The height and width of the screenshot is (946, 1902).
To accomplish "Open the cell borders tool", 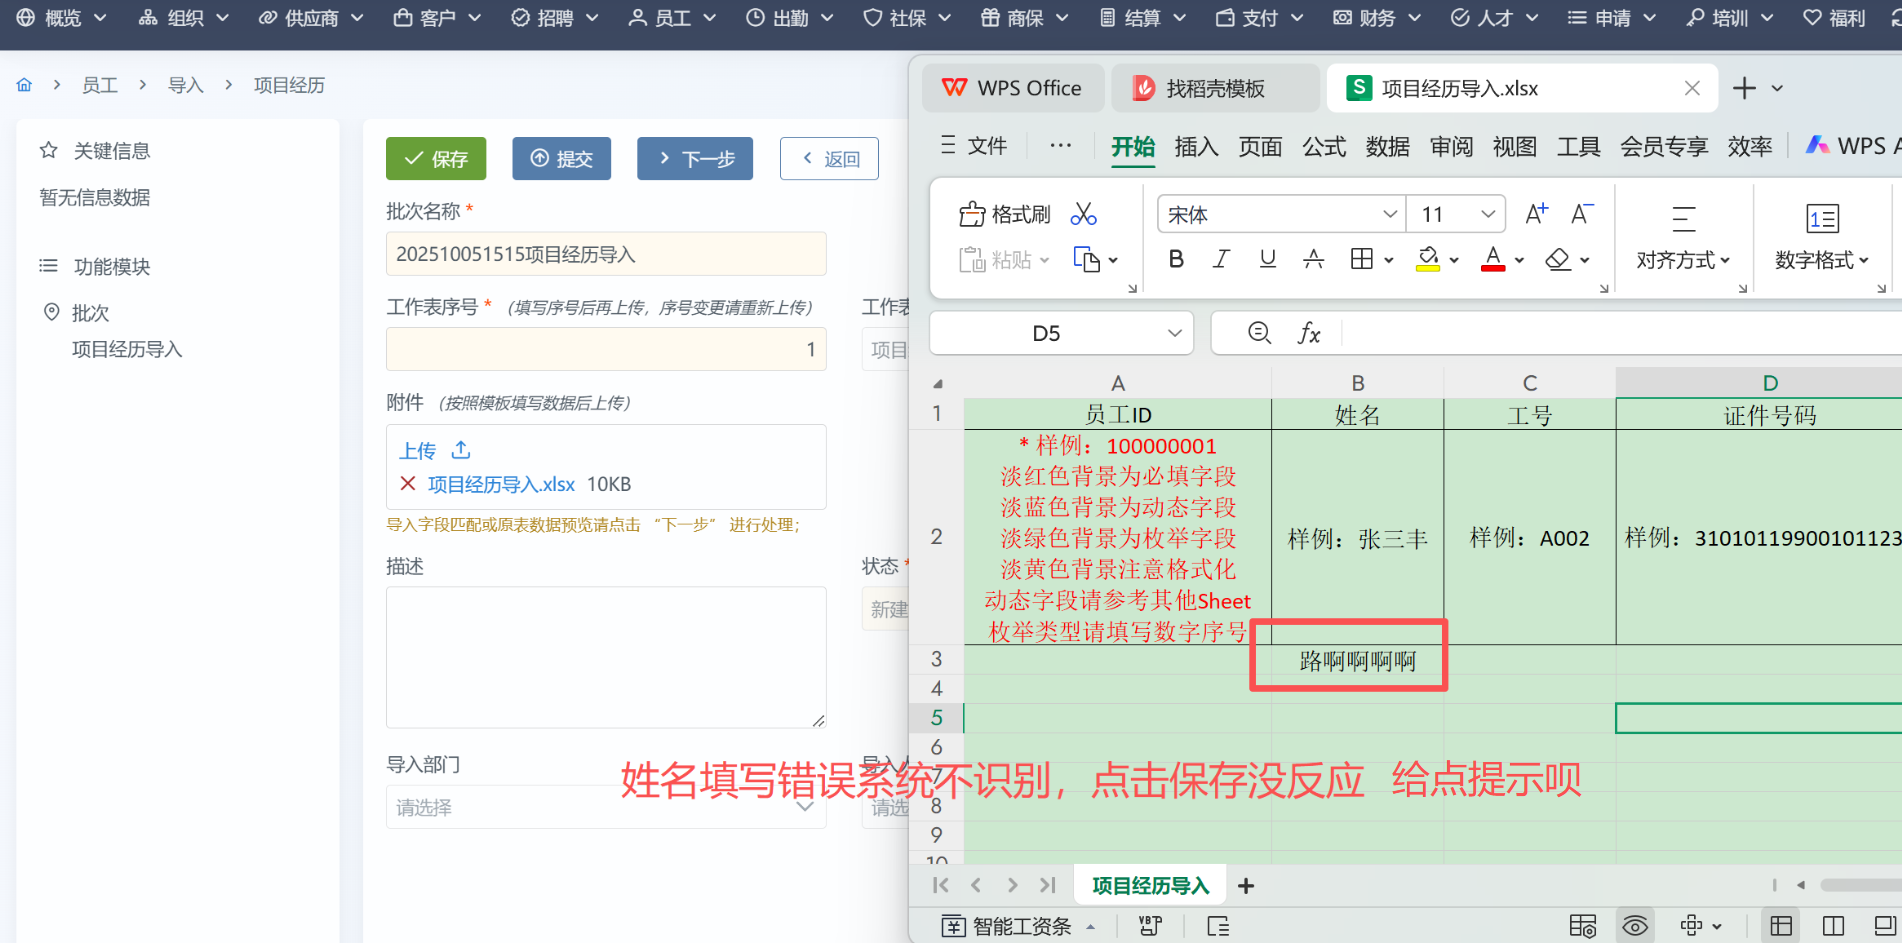I will [x=1361, y=260].
